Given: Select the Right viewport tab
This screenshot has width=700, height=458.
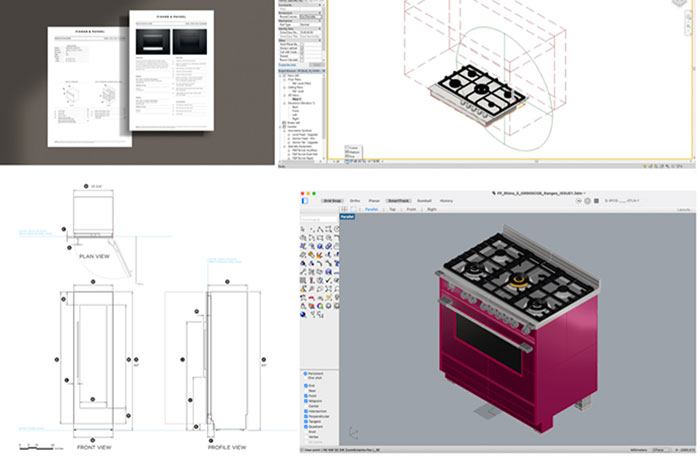Looking at the screenshot, I should point(431,211).
